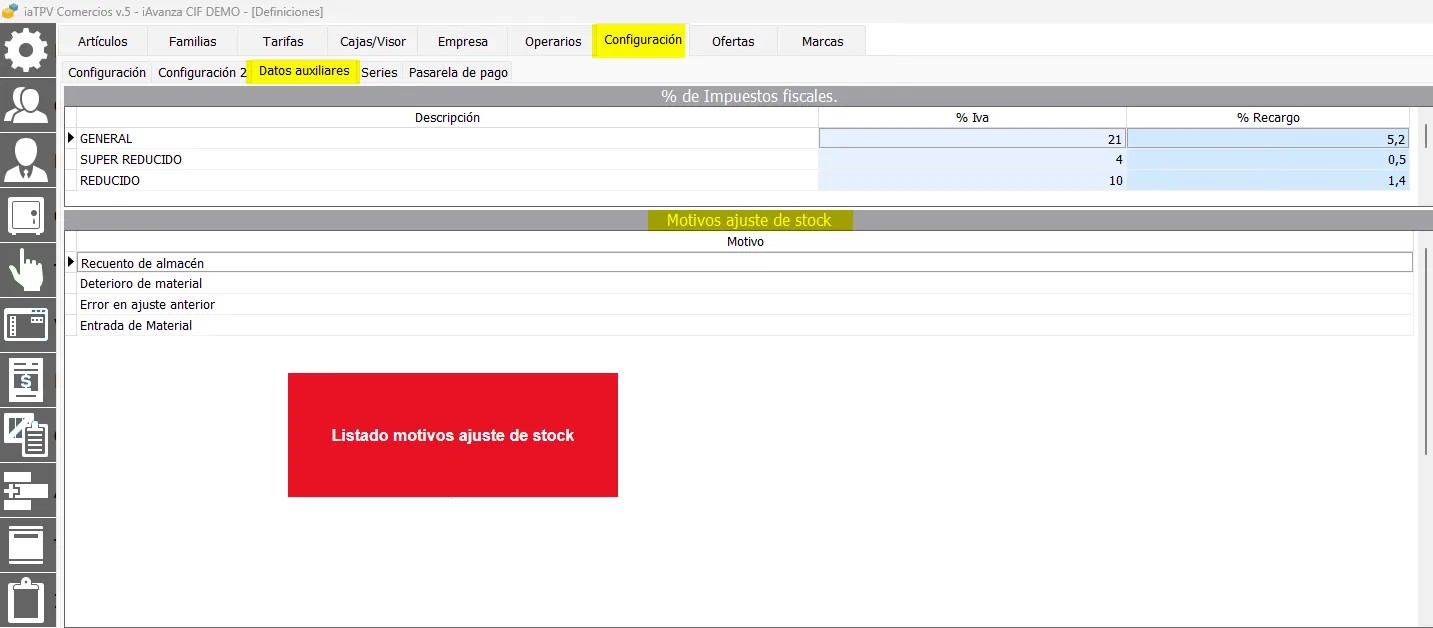This screenshot has height=628, width=1433.
Task: Open the dollar receipt icon
Action: (x=26, y=379)
